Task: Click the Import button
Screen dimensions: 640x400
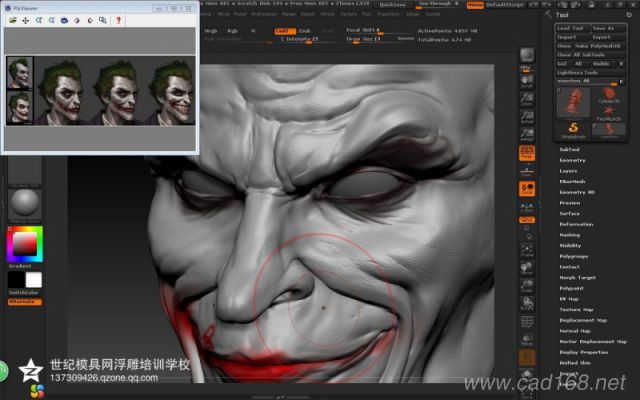Action: coord(573,37)
